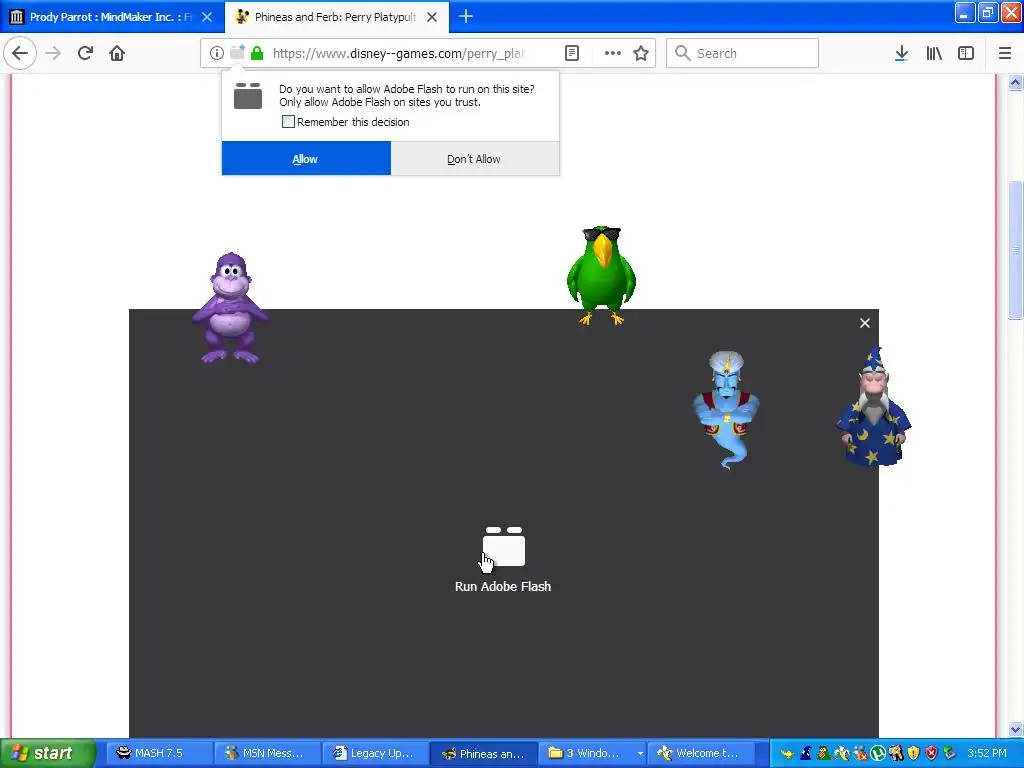Open the downloads panel
Image resolution: width=1024 pixels, height=768 pixels.
(901, 53)
